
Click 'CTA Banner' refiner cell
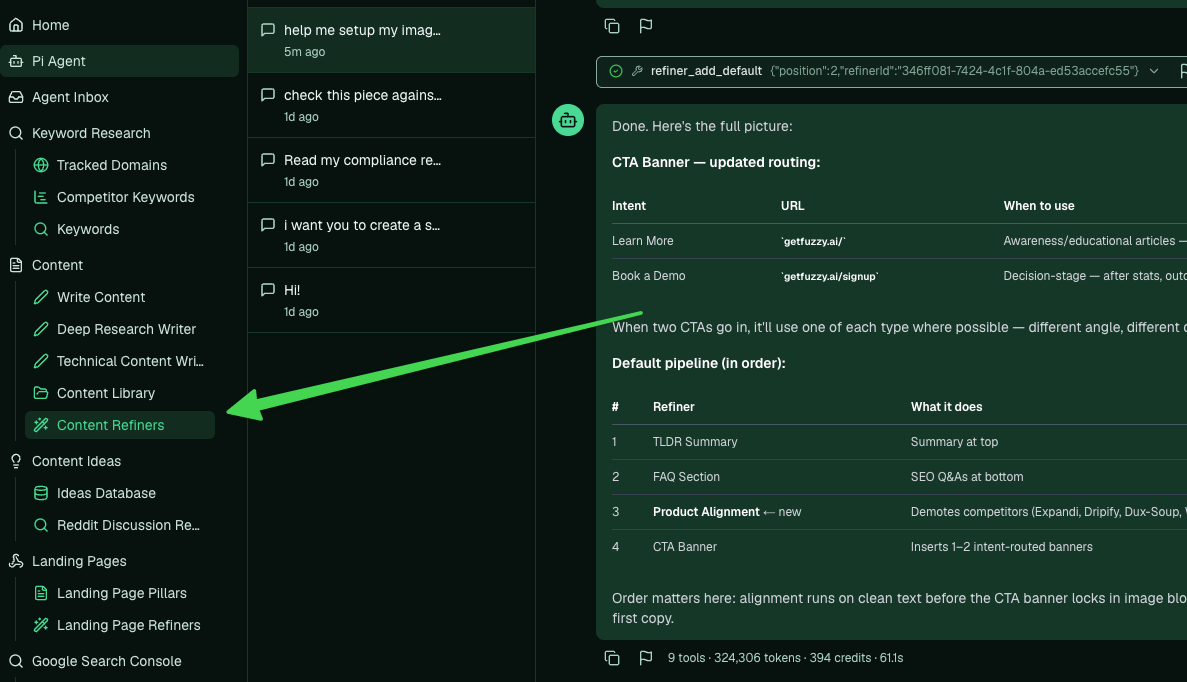(x=684, y=547)
